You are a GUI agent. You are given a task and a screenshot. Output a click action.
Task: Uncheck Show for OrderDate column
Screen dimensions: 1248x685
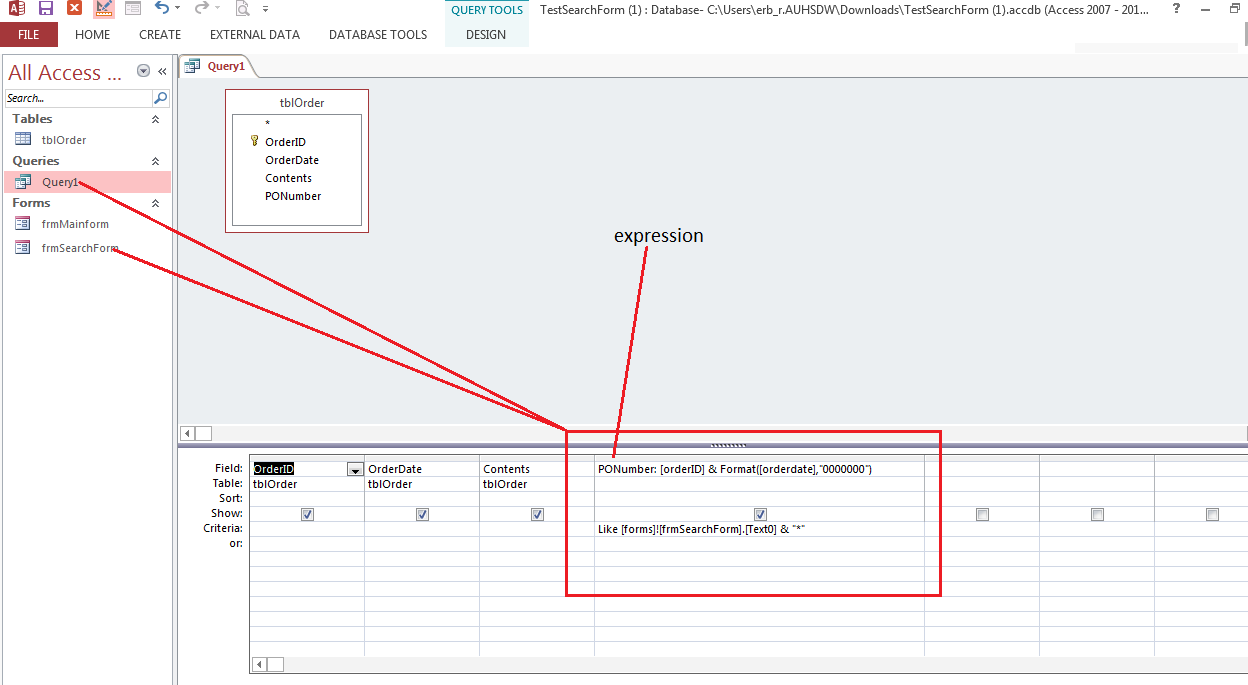(x=422, y=514)
